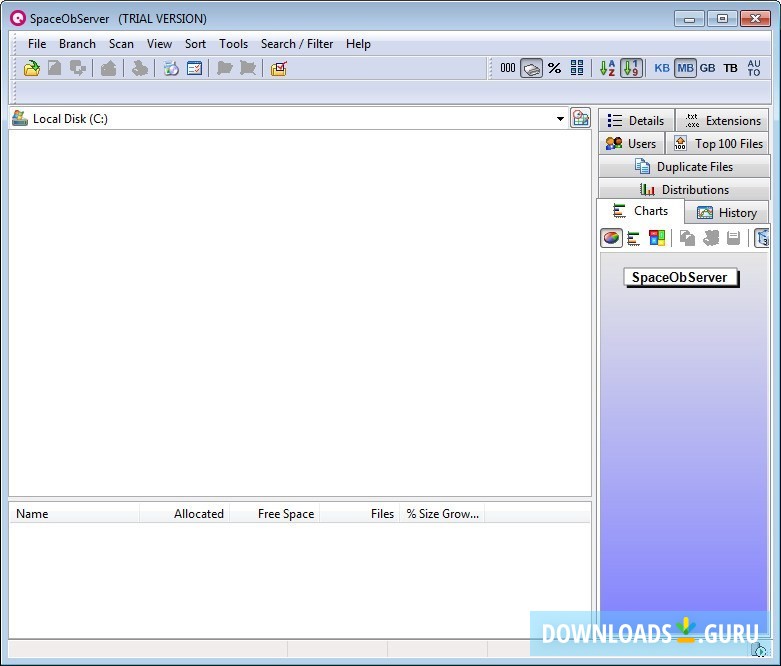Click the grayed print chart icon
Viewport: 781px width, 666px height.
click(x=711, y=238)
